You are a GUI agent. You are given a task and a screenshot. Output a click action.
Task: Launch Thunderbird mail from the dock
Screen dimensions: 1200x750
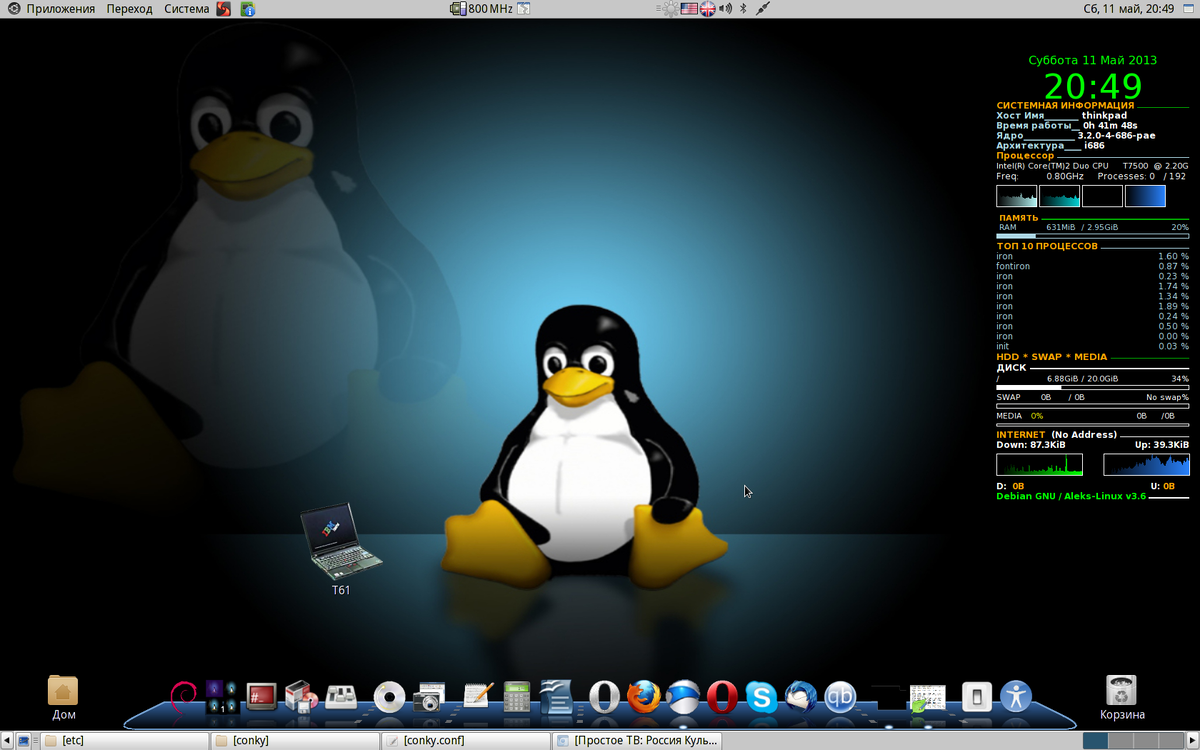point(801,696)
